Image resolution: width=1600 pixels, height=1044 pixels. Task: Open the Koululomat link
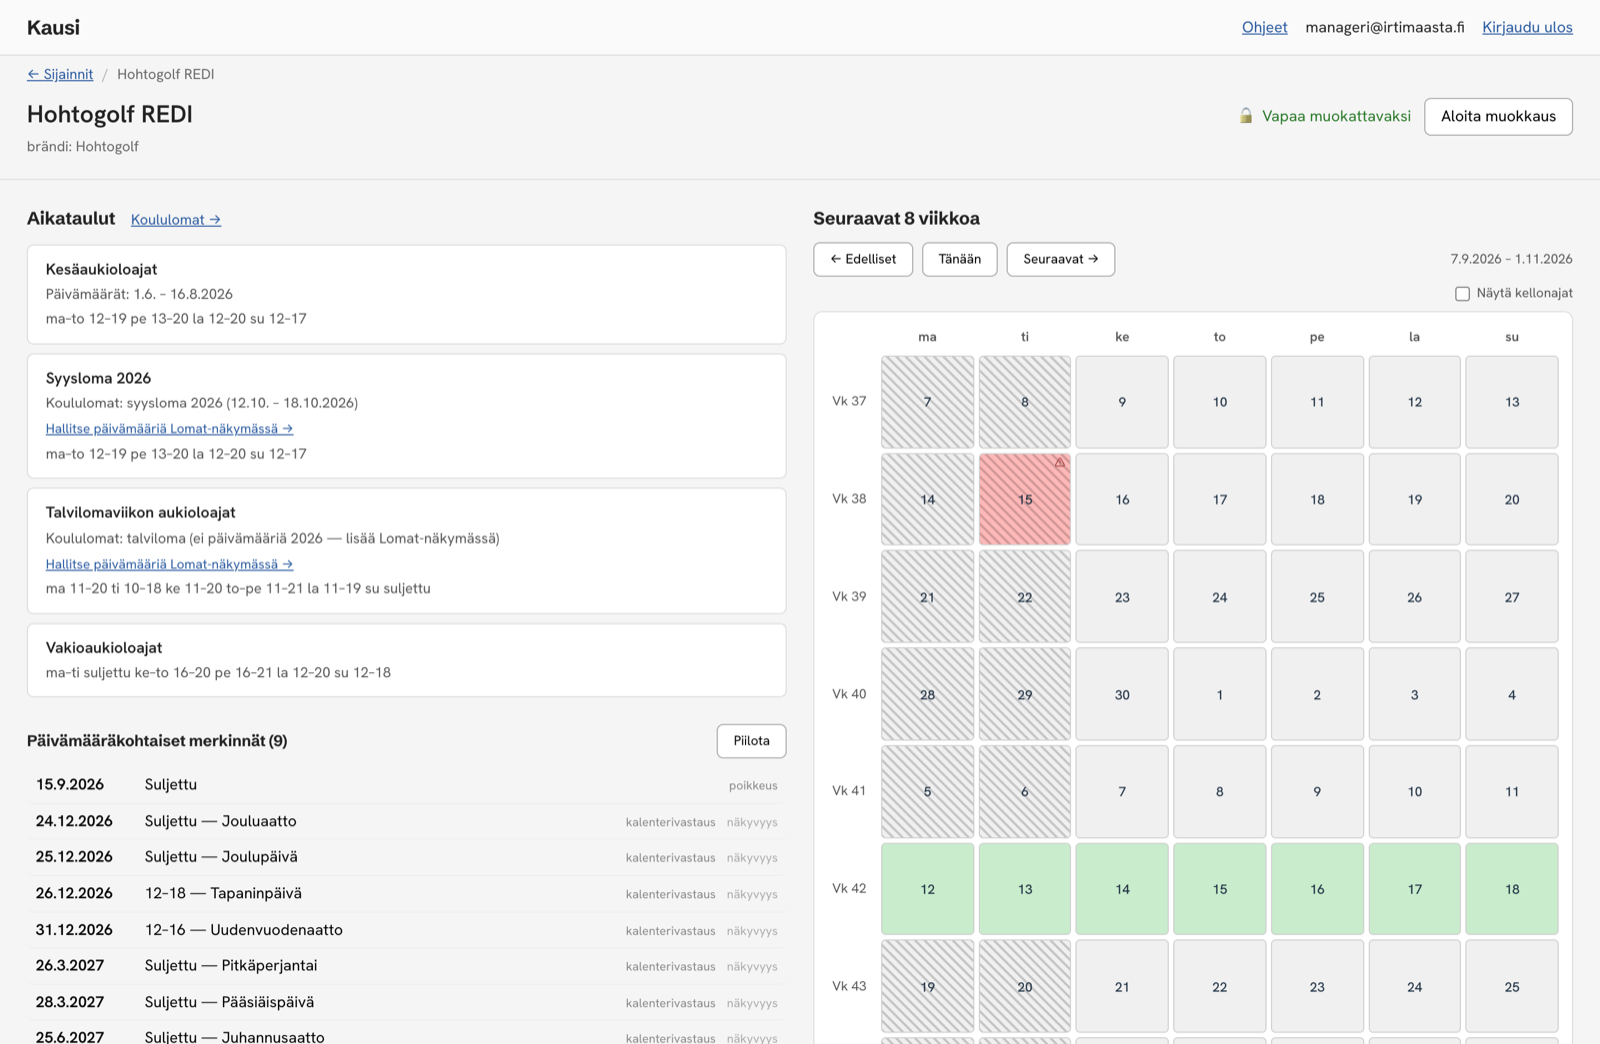pyautogui.click(x=176, y=220)
